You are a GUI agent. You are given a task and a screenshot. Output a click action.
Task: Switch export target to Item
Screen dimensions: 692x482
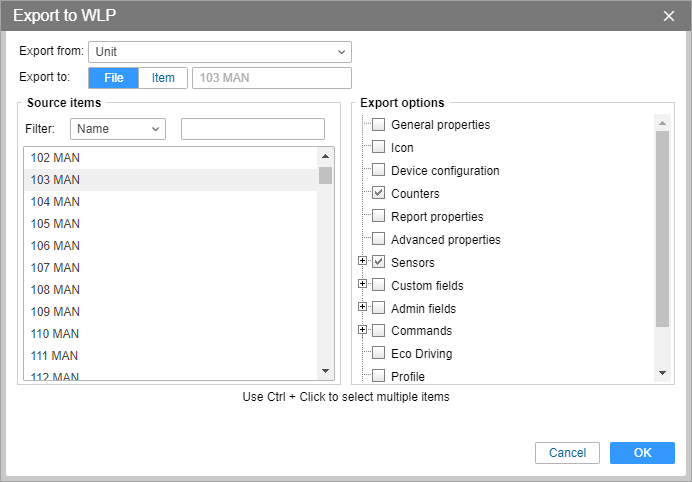pos(163,78)
